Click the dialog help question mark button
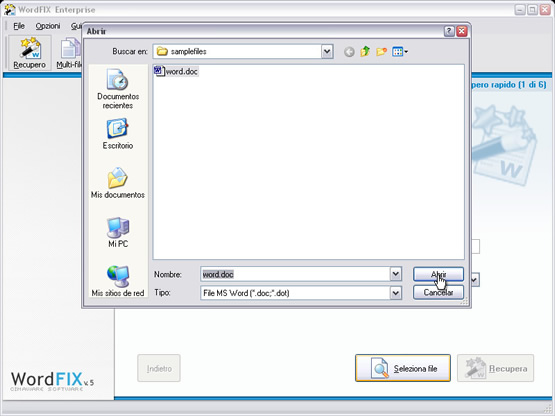The image size is (555, 416). coord(449,32)
